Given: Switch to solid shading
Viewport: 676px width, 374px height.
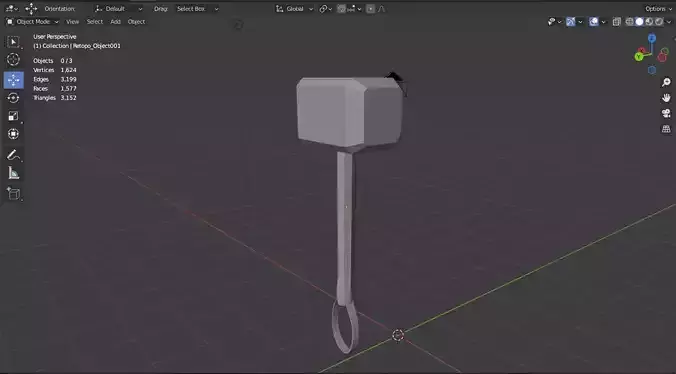Looking at the screenshot, I should coord(639,22).
